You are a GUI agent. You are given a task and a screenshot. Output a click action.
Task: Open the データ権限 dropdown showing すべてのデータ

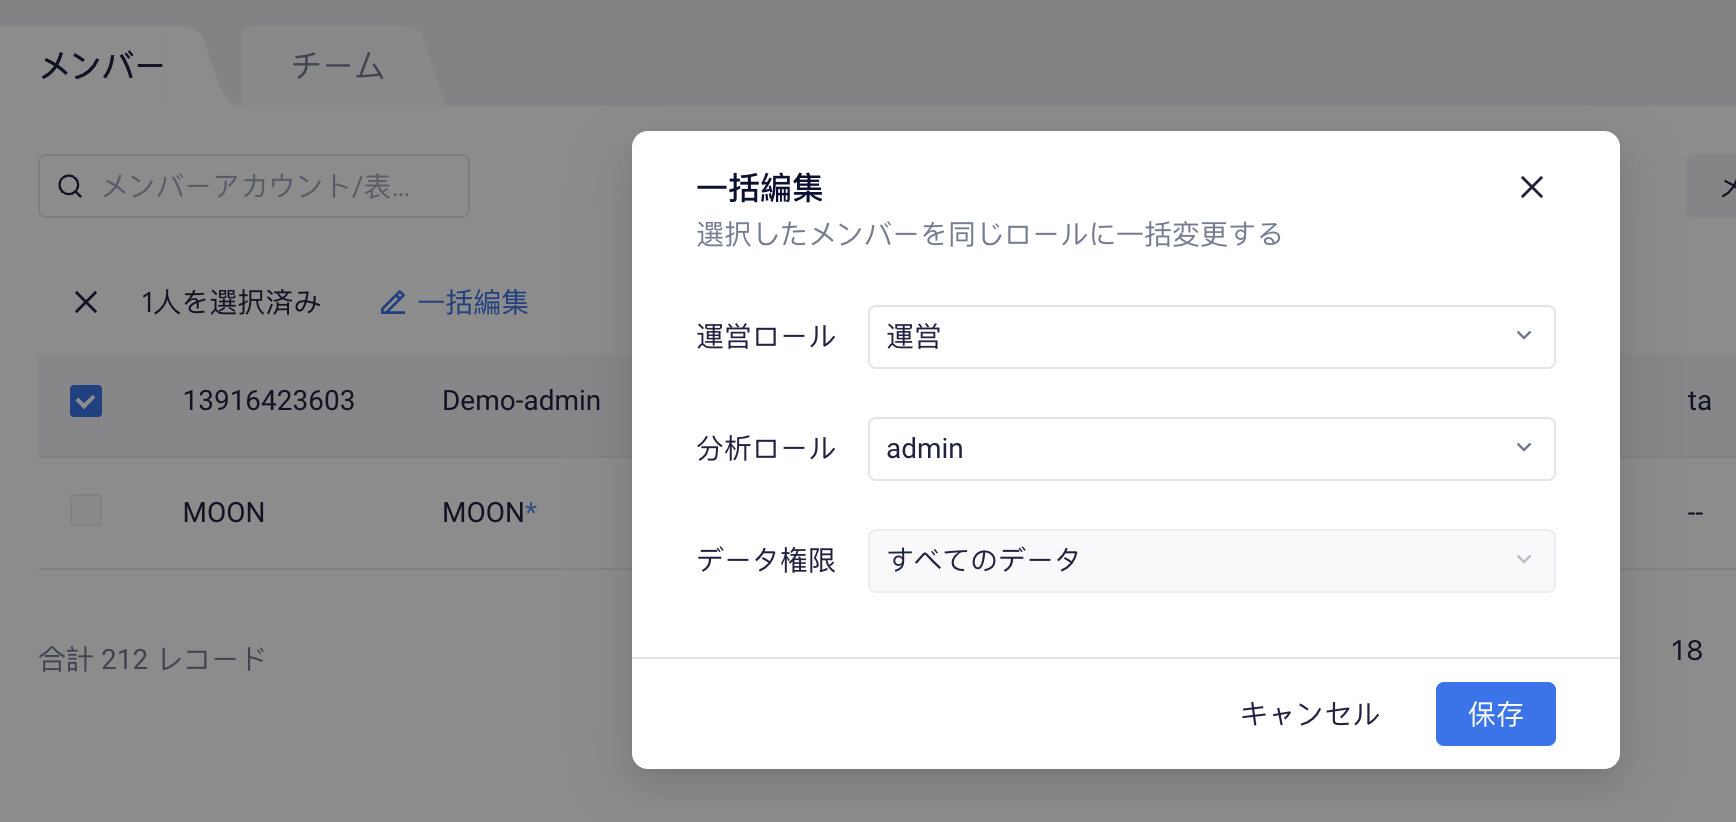click(1211, 561)
